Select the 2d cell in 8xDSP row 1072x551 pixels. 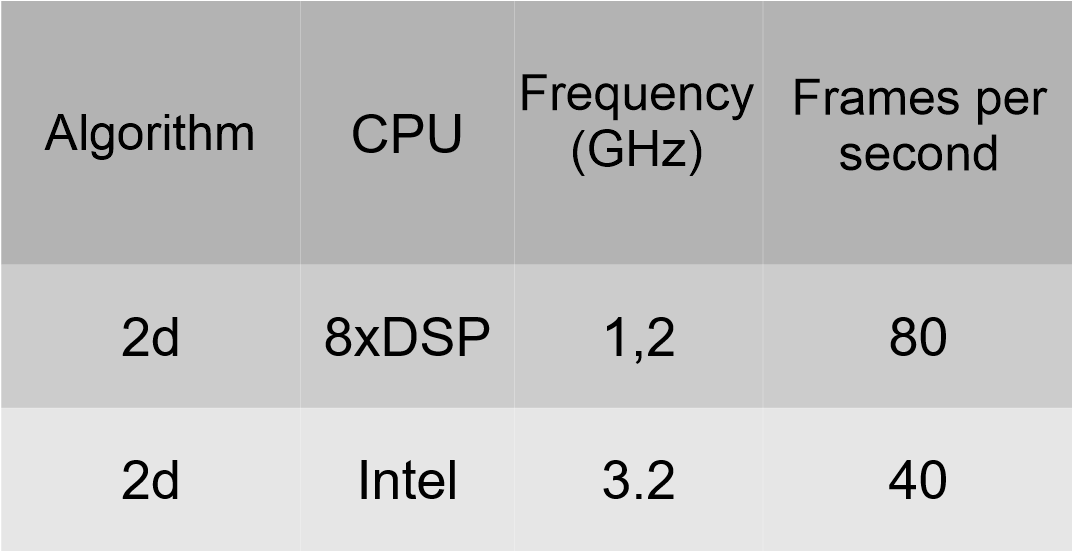click(150, 336)
